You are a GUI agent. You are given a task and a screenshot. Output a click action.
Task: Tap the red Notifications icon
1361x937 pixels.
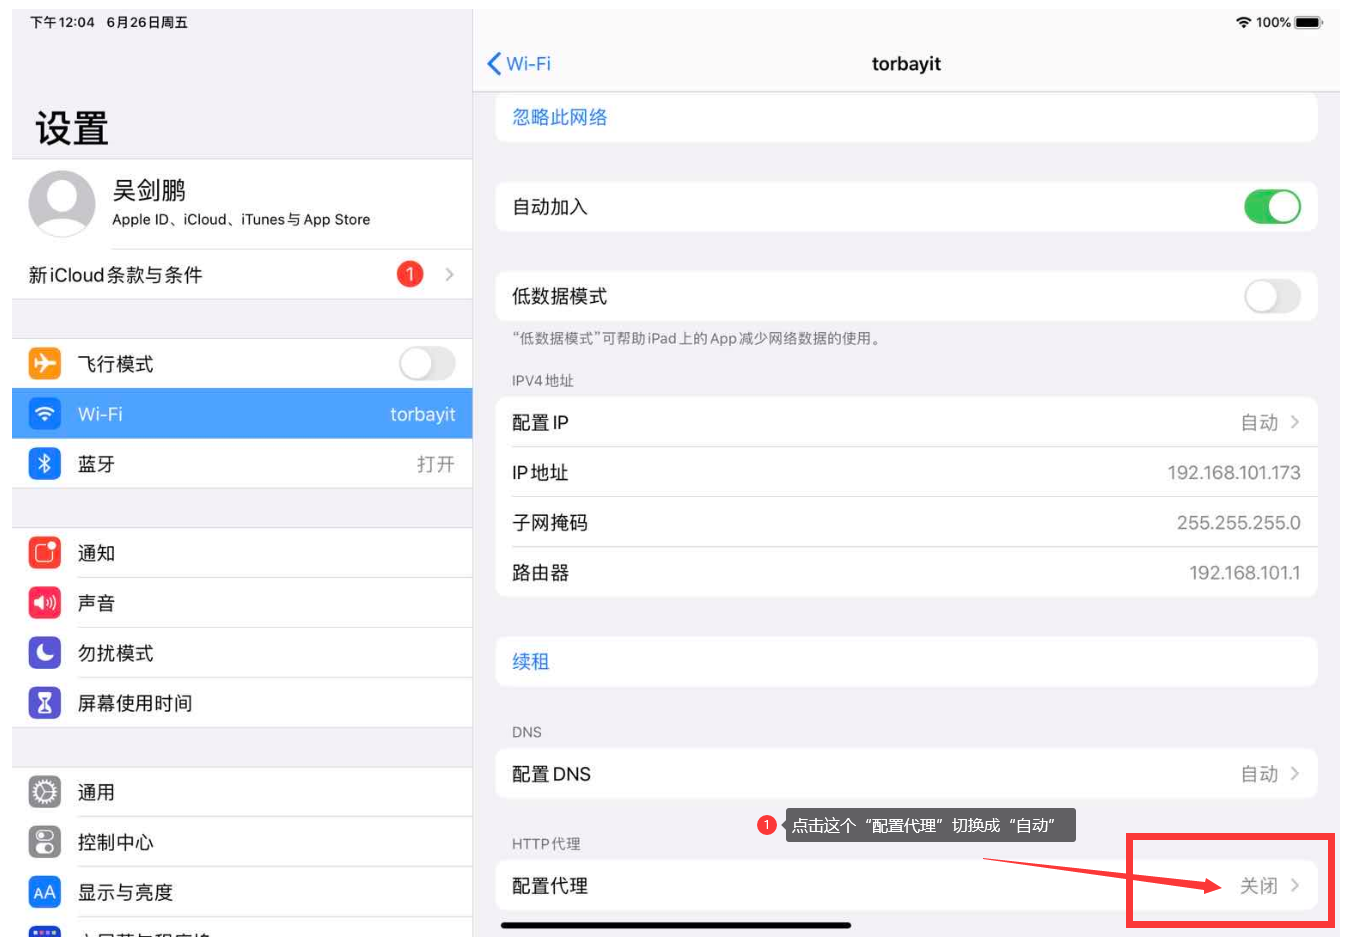(x=45, y=553)
